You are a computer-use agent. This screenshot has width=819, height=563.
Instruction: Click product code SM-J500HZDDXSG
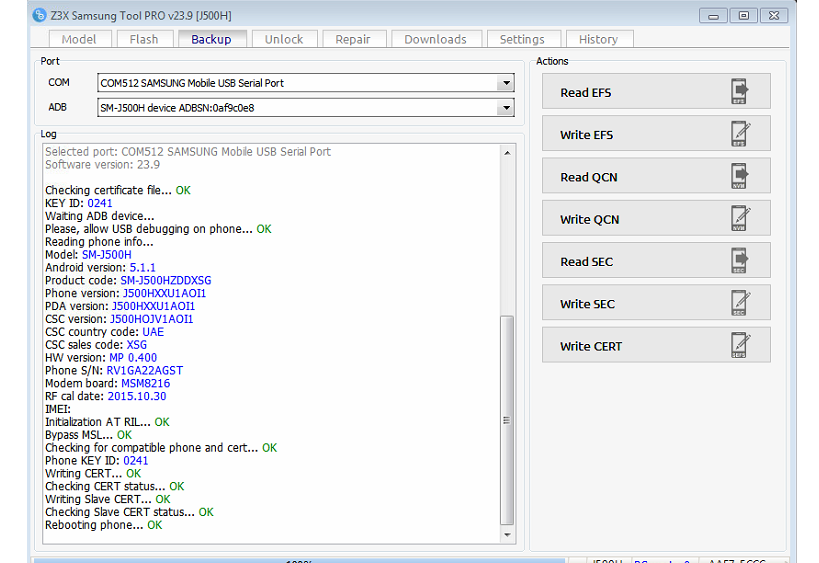tap(166, 280)
